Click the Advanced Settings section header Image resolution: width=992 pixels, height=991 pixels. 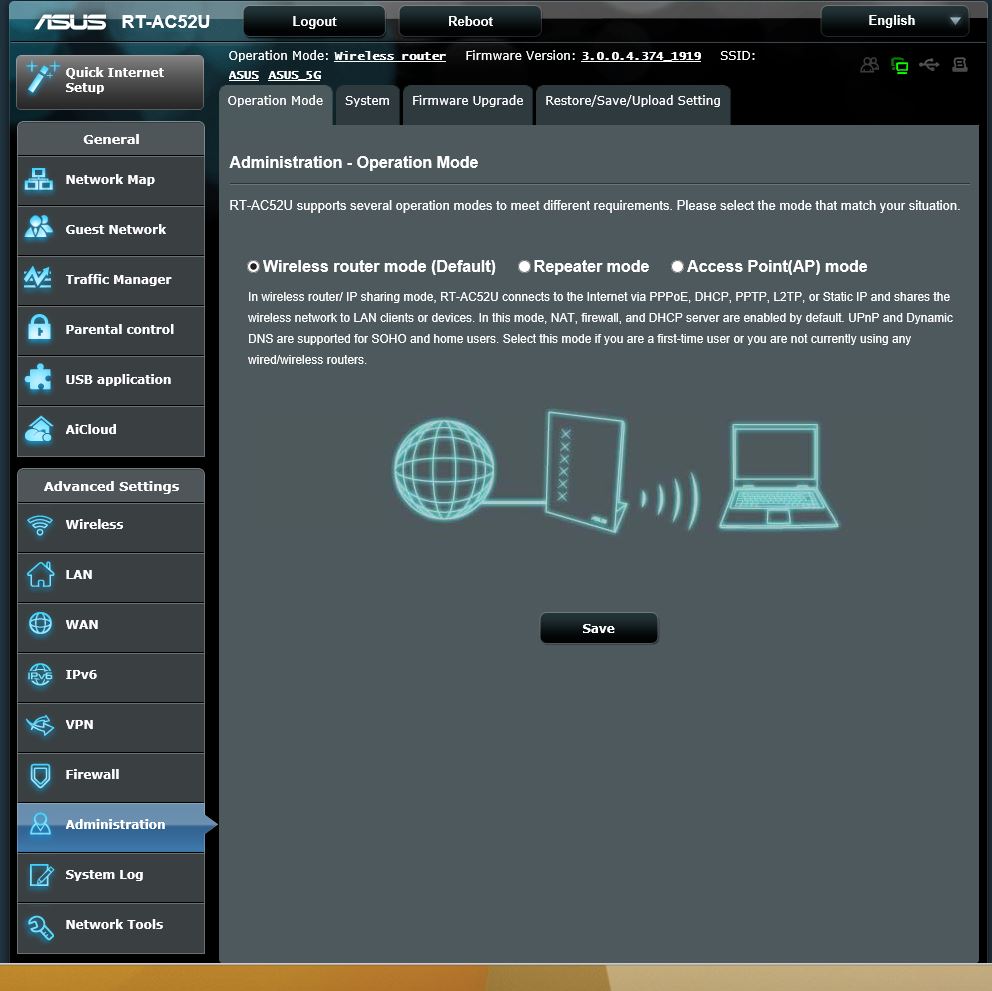[x=111, y=486]
